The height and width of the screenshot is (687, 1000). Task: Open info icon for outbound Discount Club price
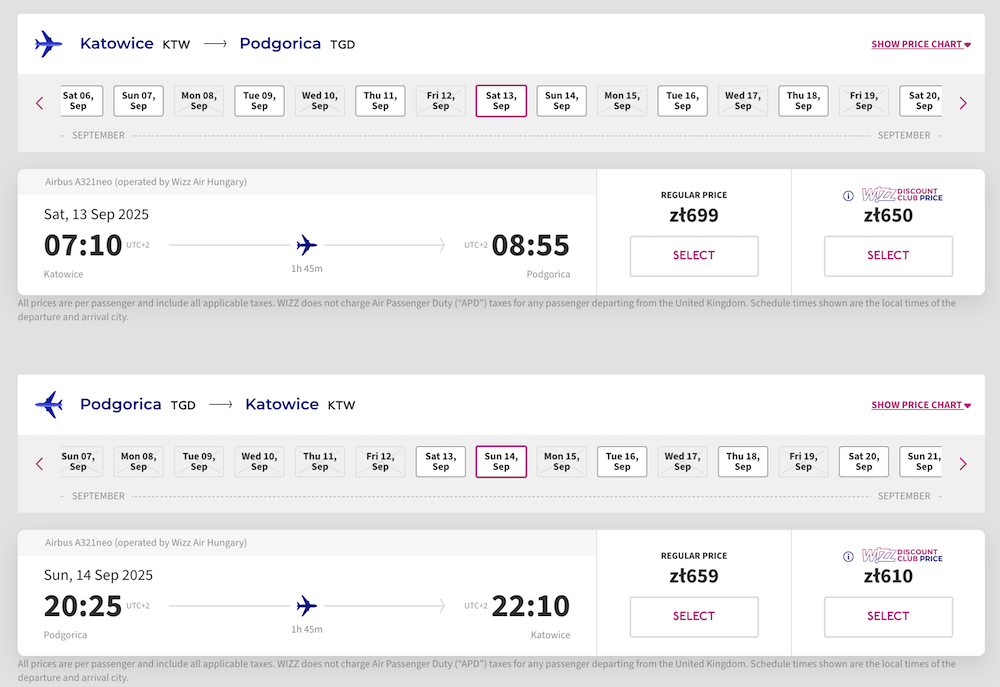pos(848,196)
